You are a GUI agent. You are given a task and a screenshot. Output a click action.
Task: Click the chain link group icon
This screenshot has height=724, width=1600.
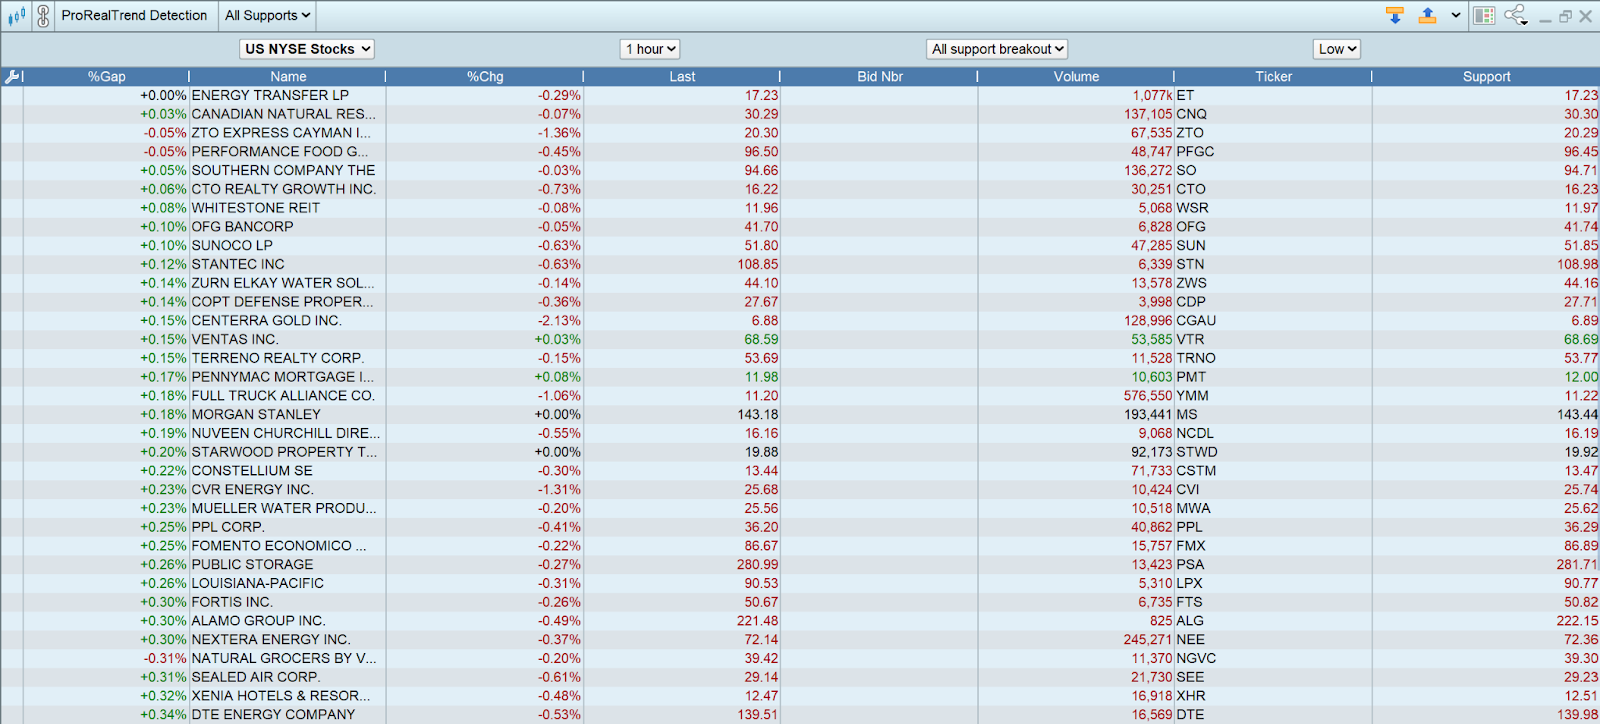pos(43,16)
